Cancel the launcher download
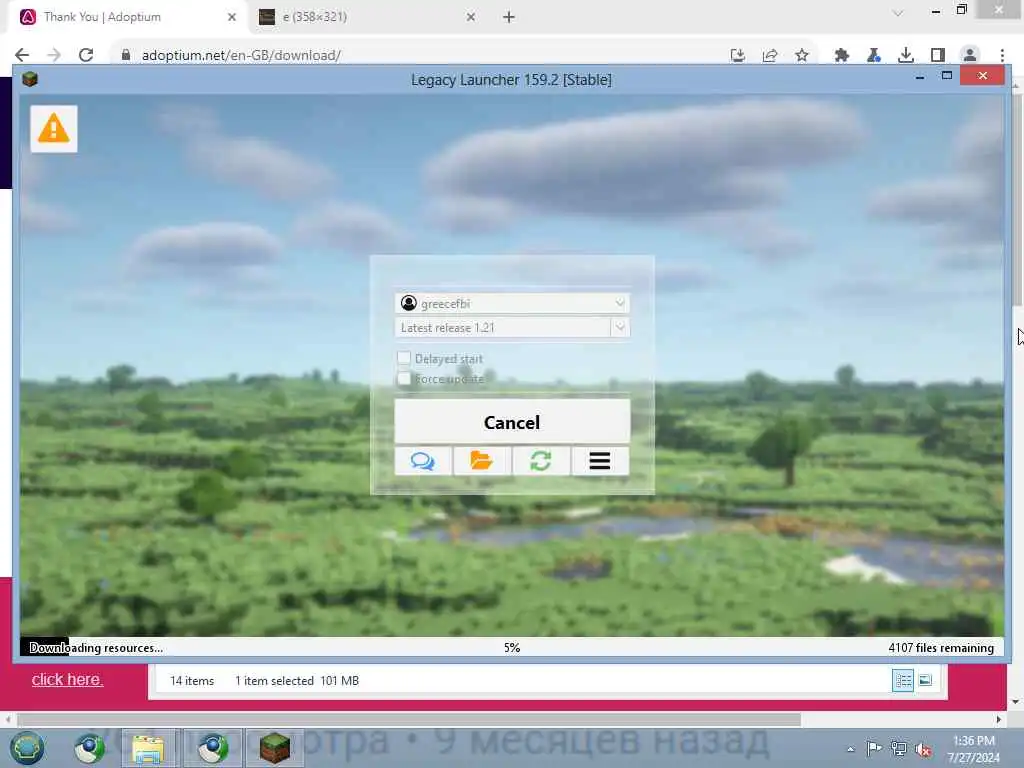 click(x=512, y=422)
